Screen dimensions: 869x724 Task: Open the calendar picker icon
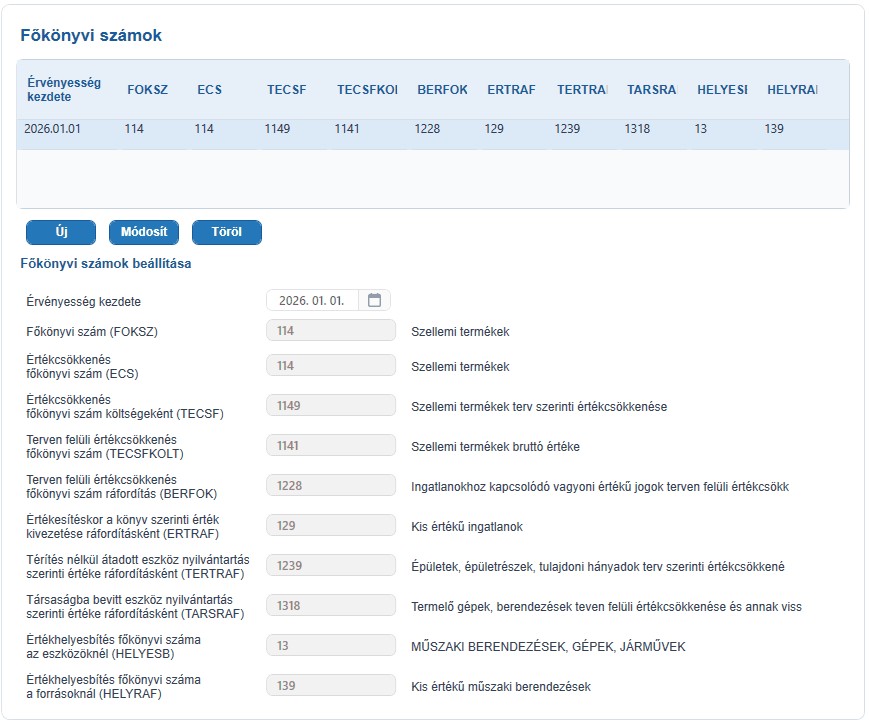375,300
